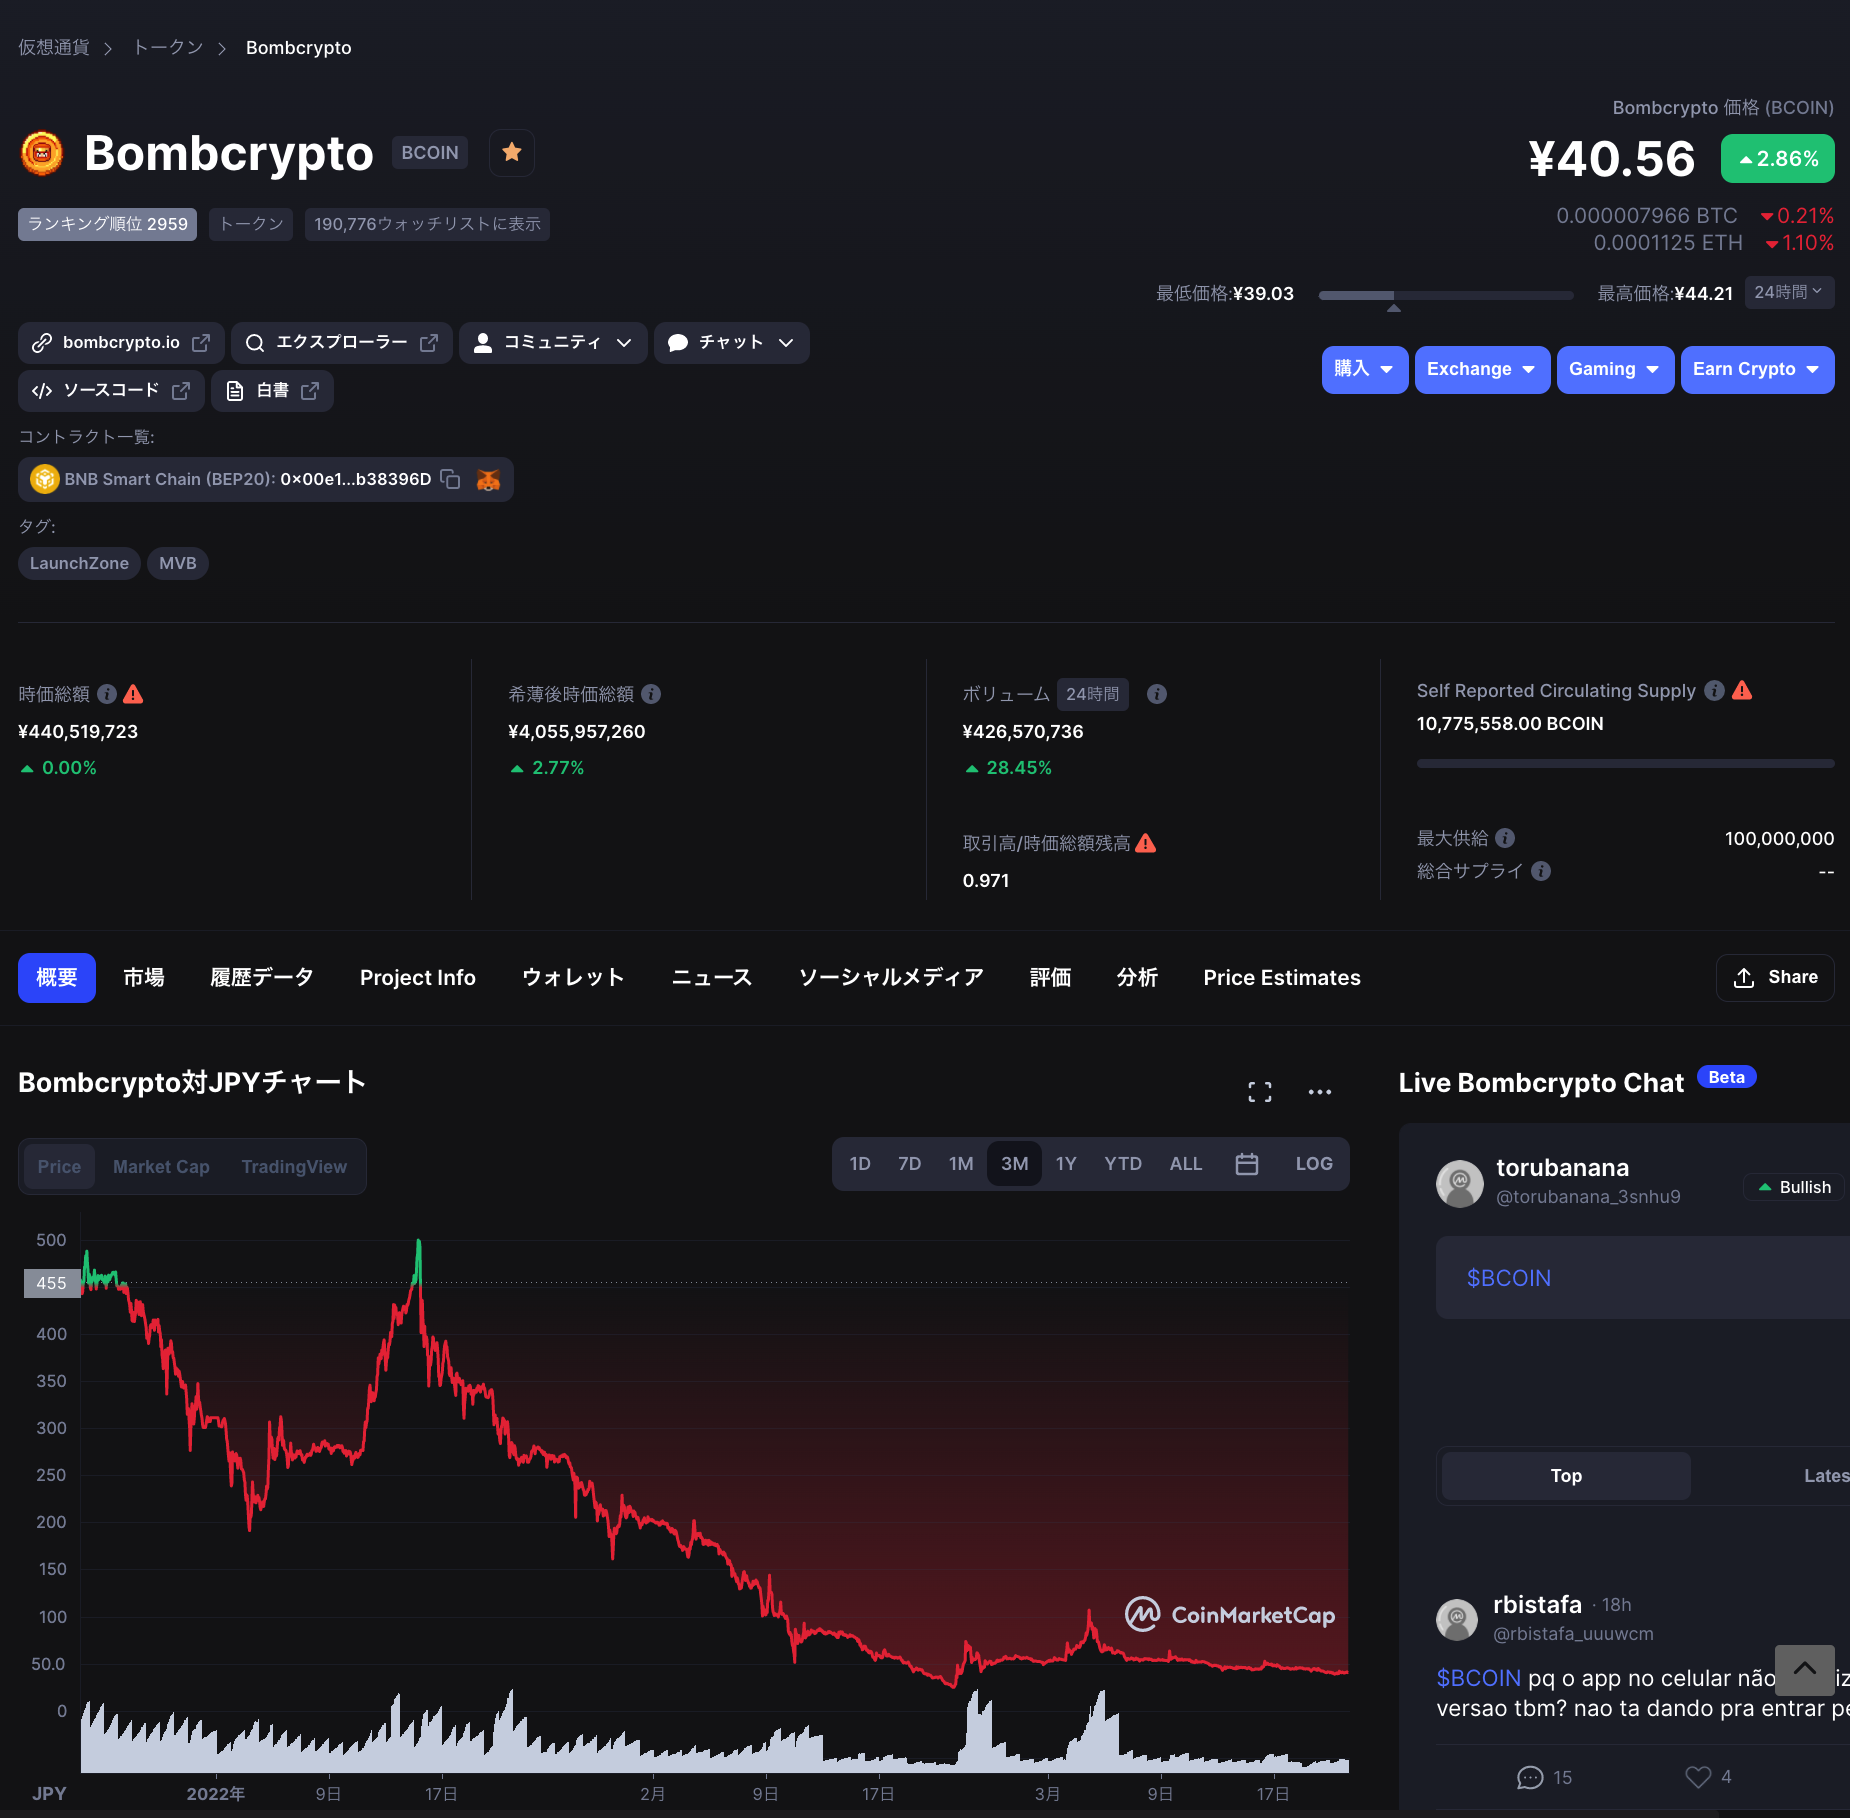
Task: Set chart range to ALL
Action: [x=1186, y=1164]
